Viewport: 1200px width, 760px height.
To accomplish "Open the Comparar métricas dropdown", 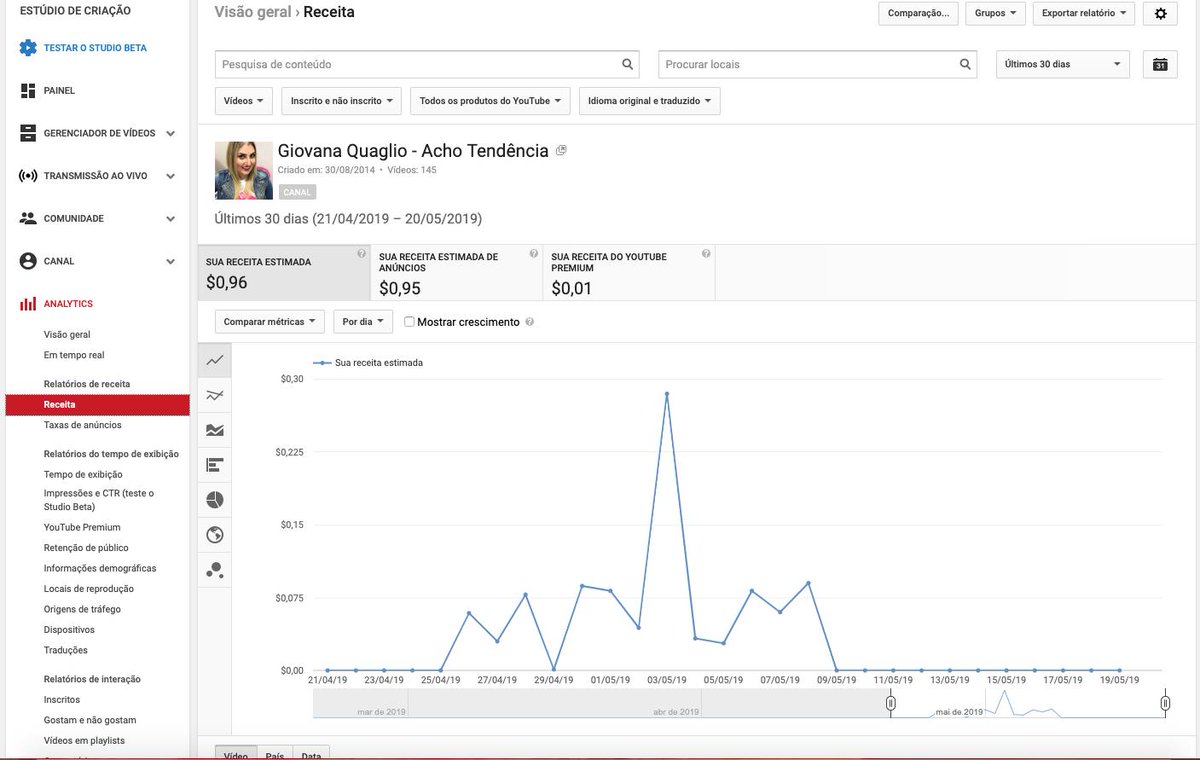I will point(270,322).
